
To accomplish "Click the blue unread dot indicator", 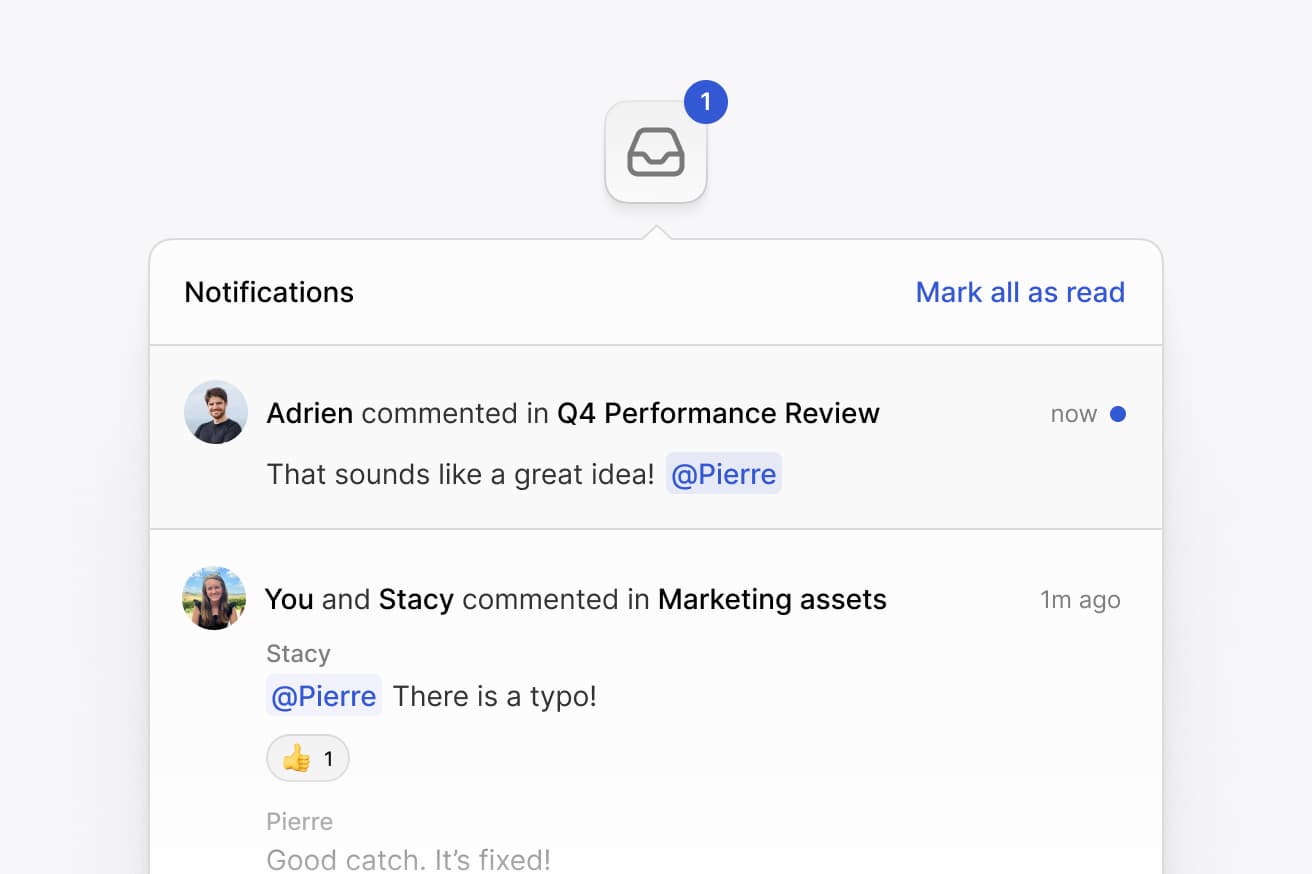I will tap(1118, 414).
